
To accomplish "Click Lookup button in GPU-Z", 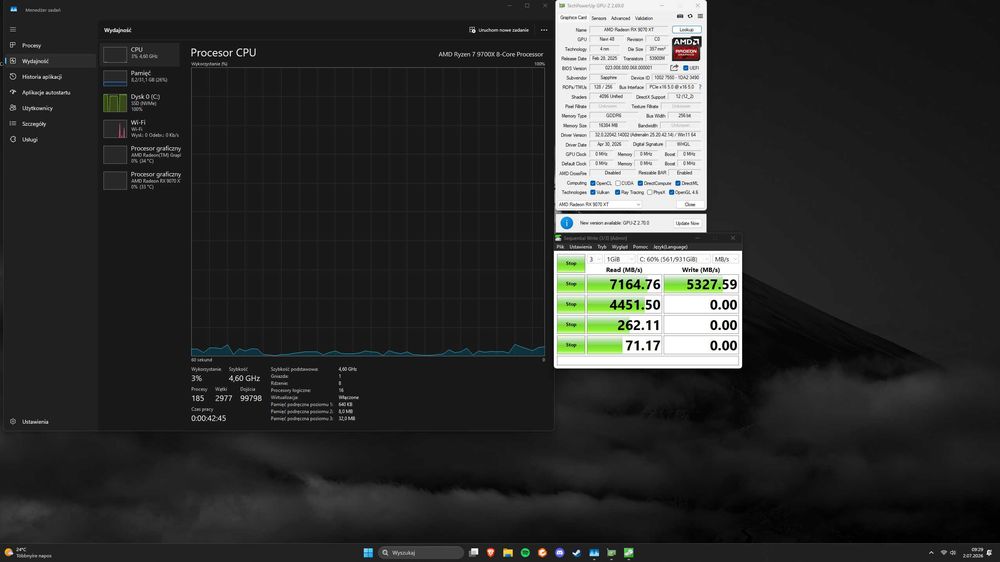I will (x=686, y=29).
